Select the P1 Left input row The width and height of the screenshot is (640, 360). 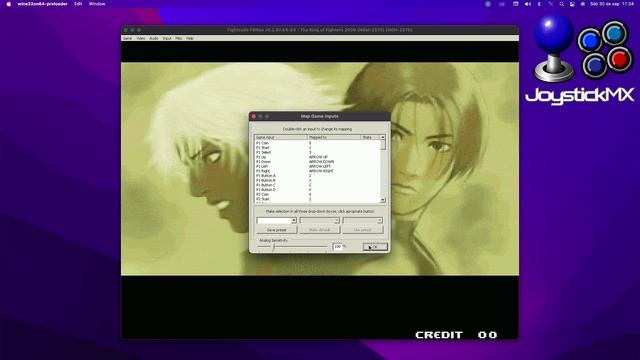[x=317, y=167]
